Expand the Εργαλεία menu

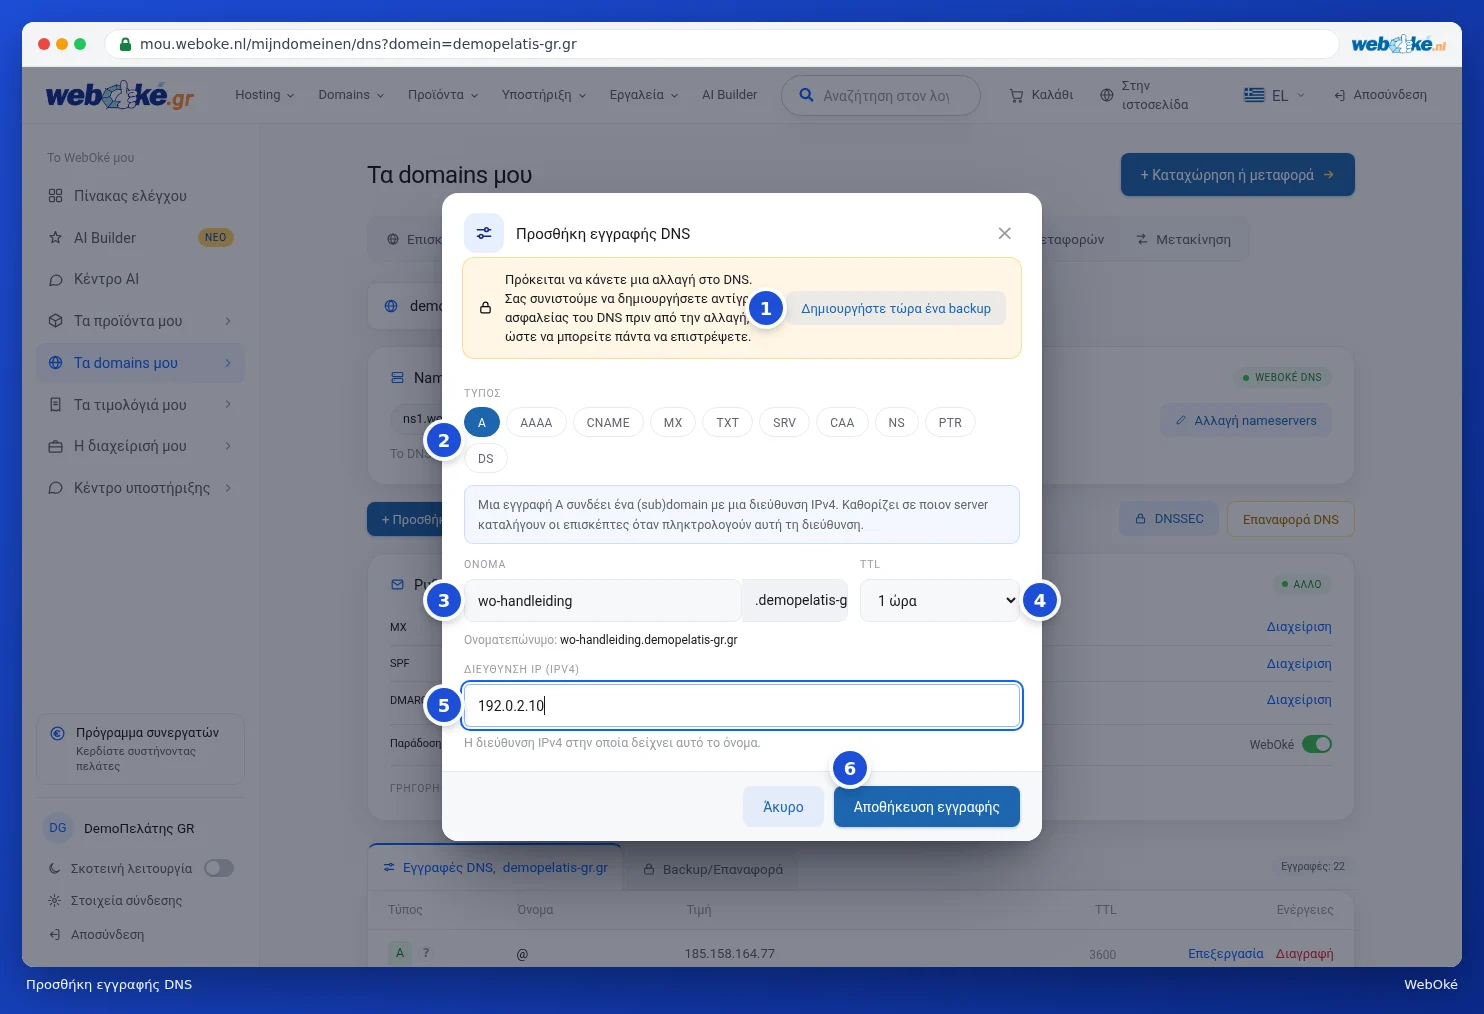[644, 95]
